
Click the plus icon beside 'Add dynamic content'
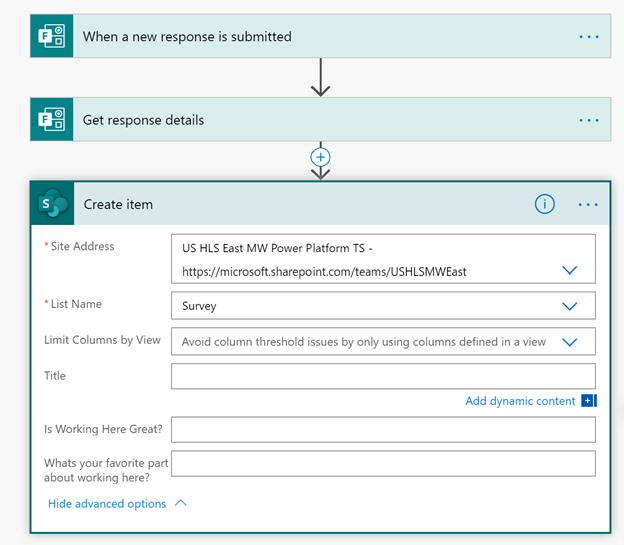click(589, 400)
